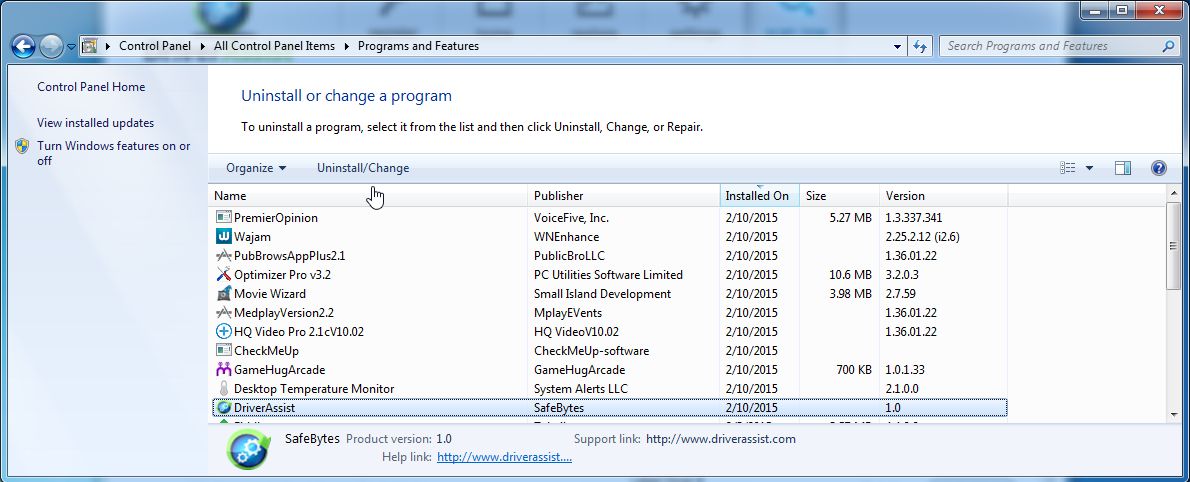1190x482 pixels.
Task: Sort by the Version column header
Action: (944, 196)
